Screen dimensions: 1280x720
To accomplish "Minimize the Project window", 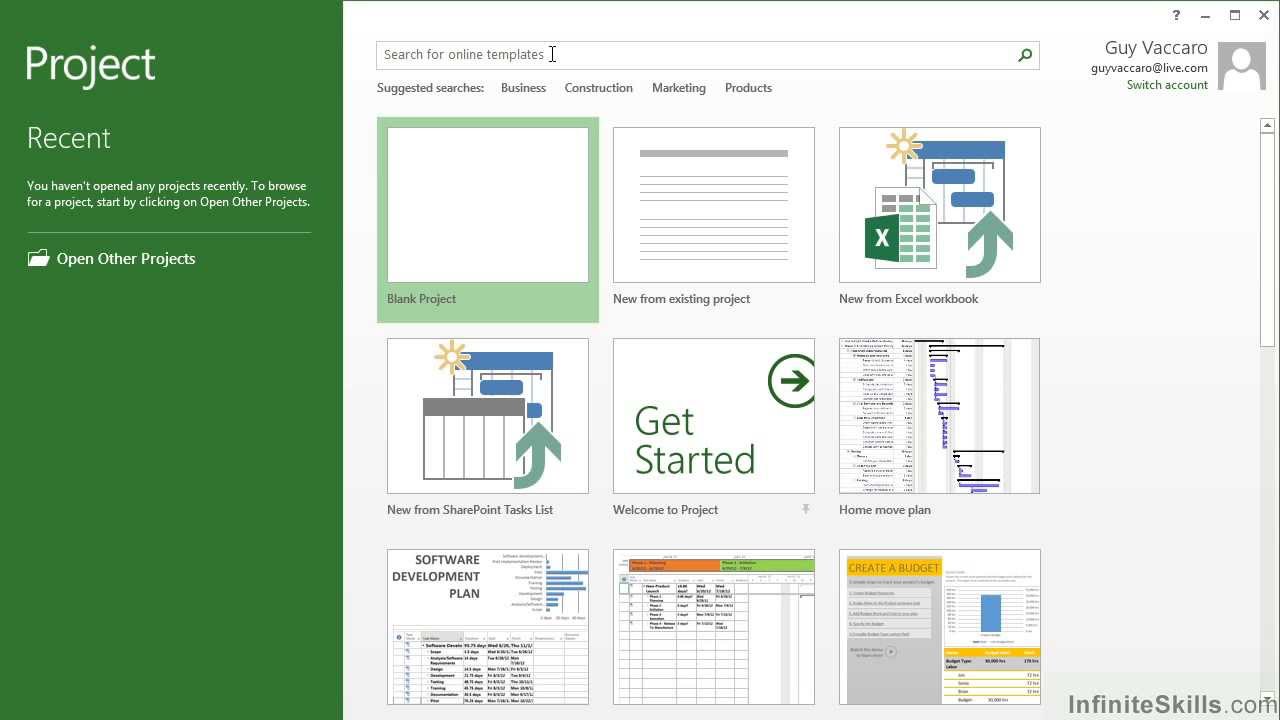I will (x=1207, y=15).
